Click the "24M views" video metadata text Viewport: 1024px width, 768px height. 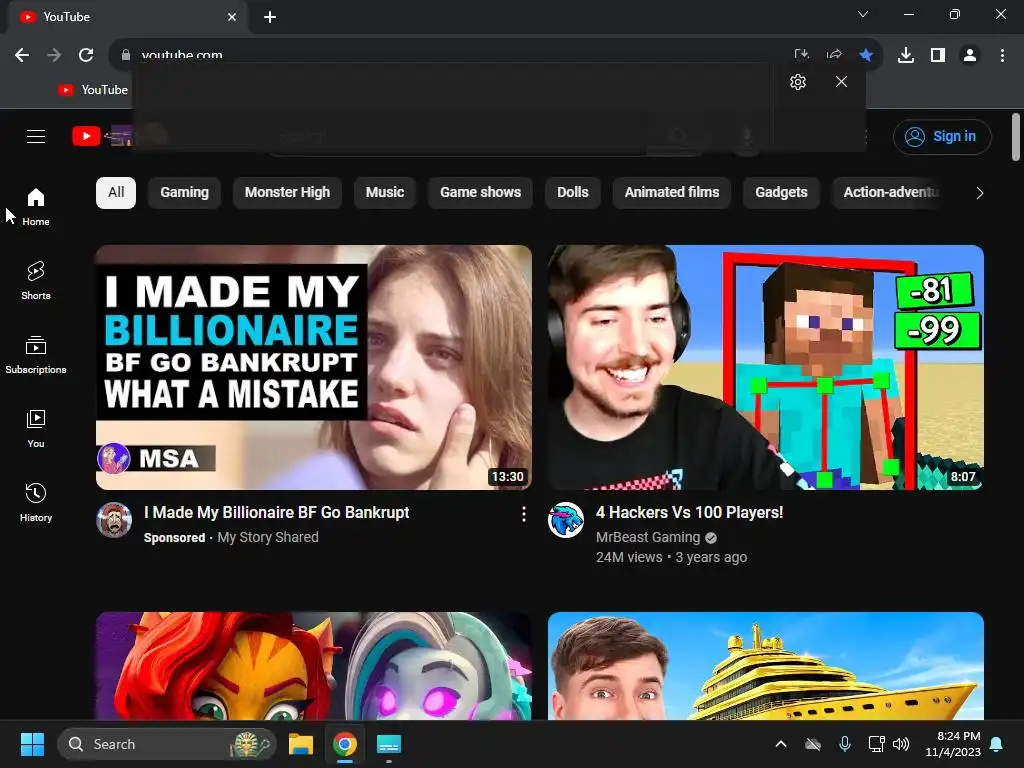tap(629, 558)
